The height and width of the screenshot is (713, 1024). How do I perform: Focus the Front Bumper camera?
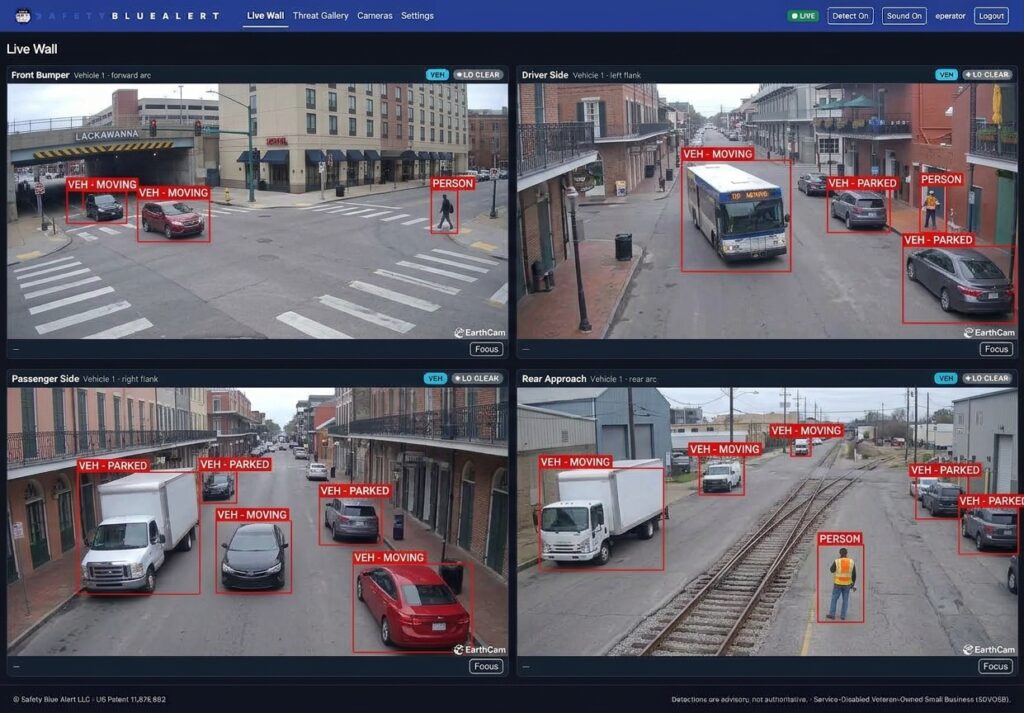(x=487, y=349)
